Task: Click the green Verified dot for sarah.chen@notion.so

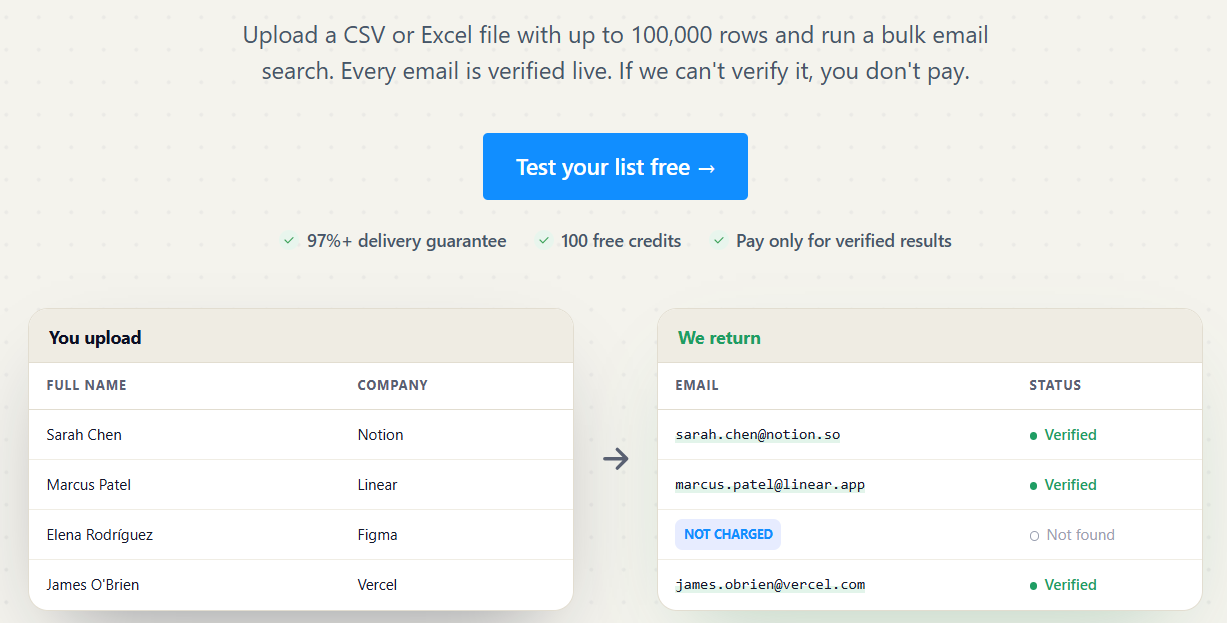Action: coord(1033,436)
